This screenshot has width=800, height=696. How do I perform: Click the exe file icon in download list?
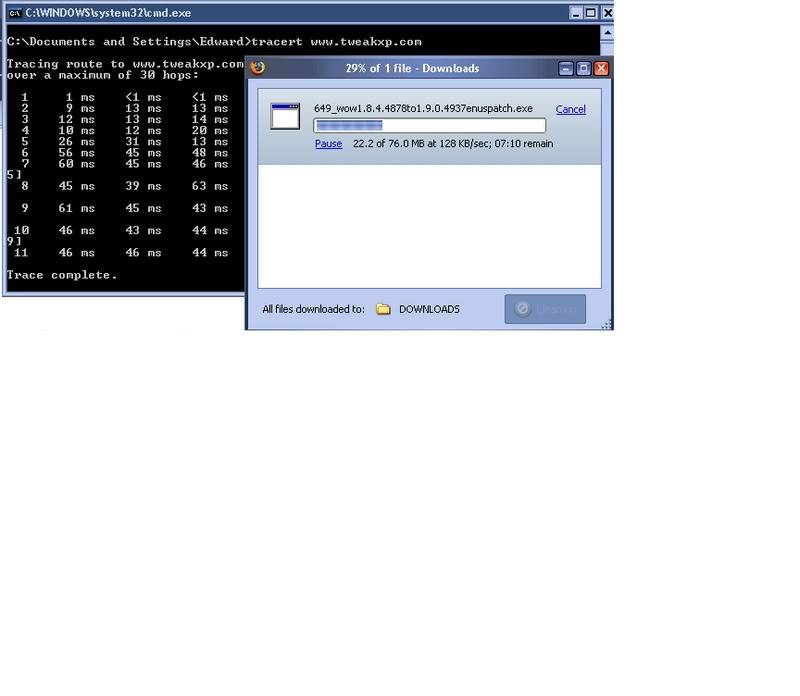point(285,115)
